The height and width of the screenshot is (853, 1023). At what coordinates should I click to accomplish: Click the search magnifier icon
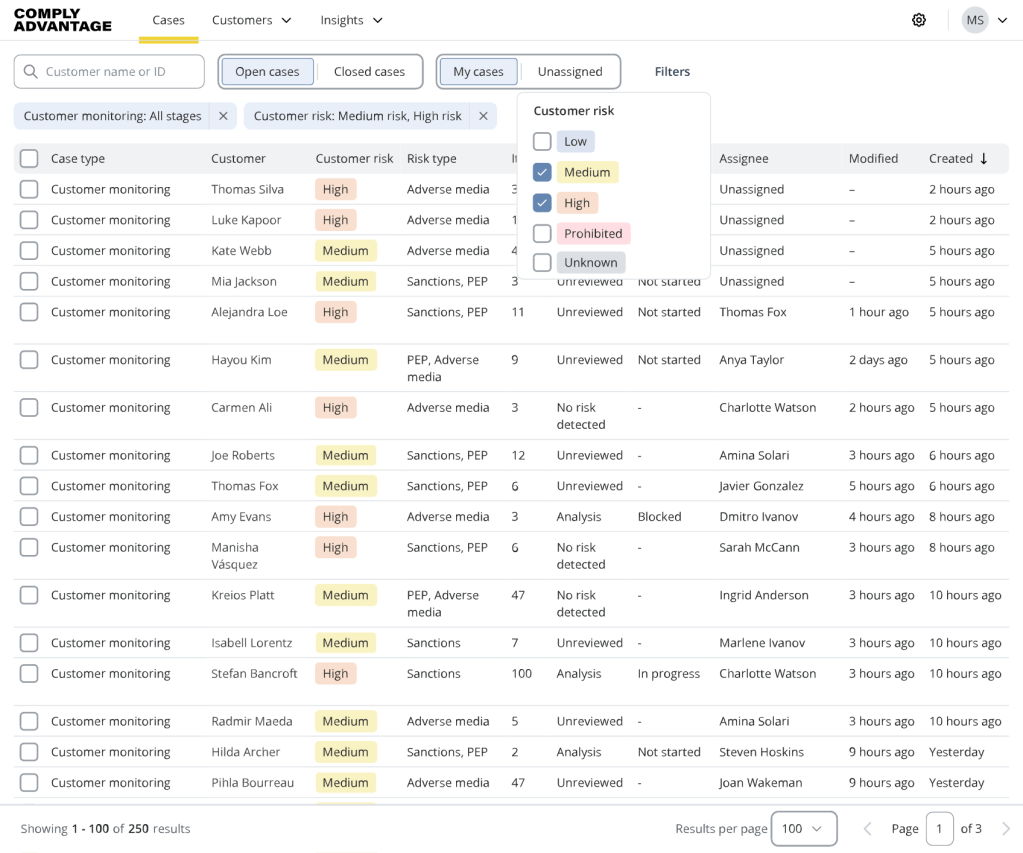pos(30,72)
